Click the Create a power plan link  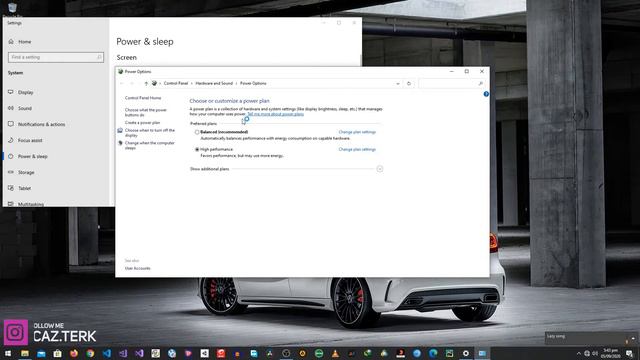pyautogui.click(x=142, y=122)
